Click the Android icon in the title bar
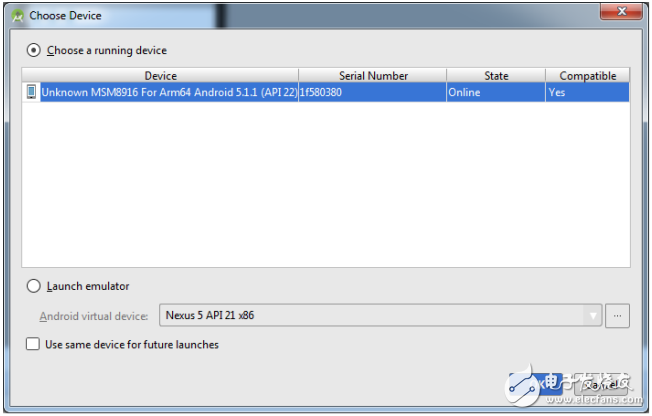 (x=16, y=16)
